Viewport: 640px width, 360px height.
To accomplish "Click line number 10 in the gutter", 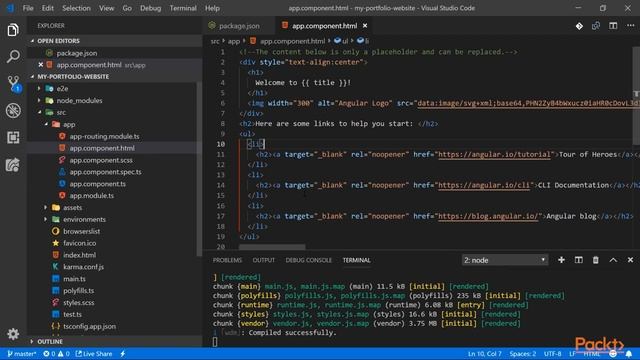I will click(x=220, y=144).
